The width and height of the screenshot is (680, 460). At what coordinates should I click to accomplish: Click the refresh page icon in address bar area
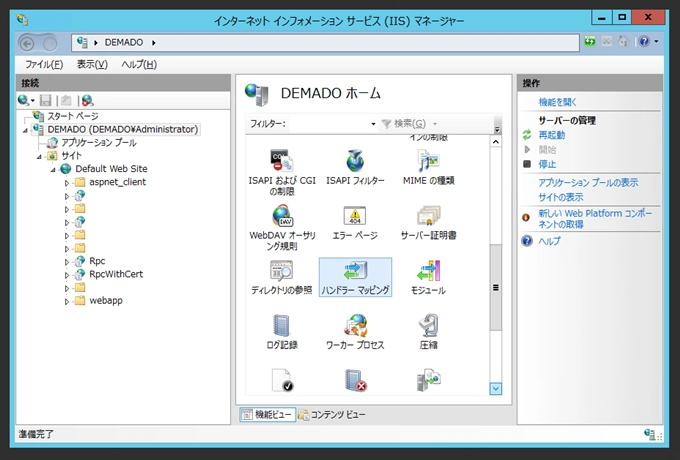point(589,42)
